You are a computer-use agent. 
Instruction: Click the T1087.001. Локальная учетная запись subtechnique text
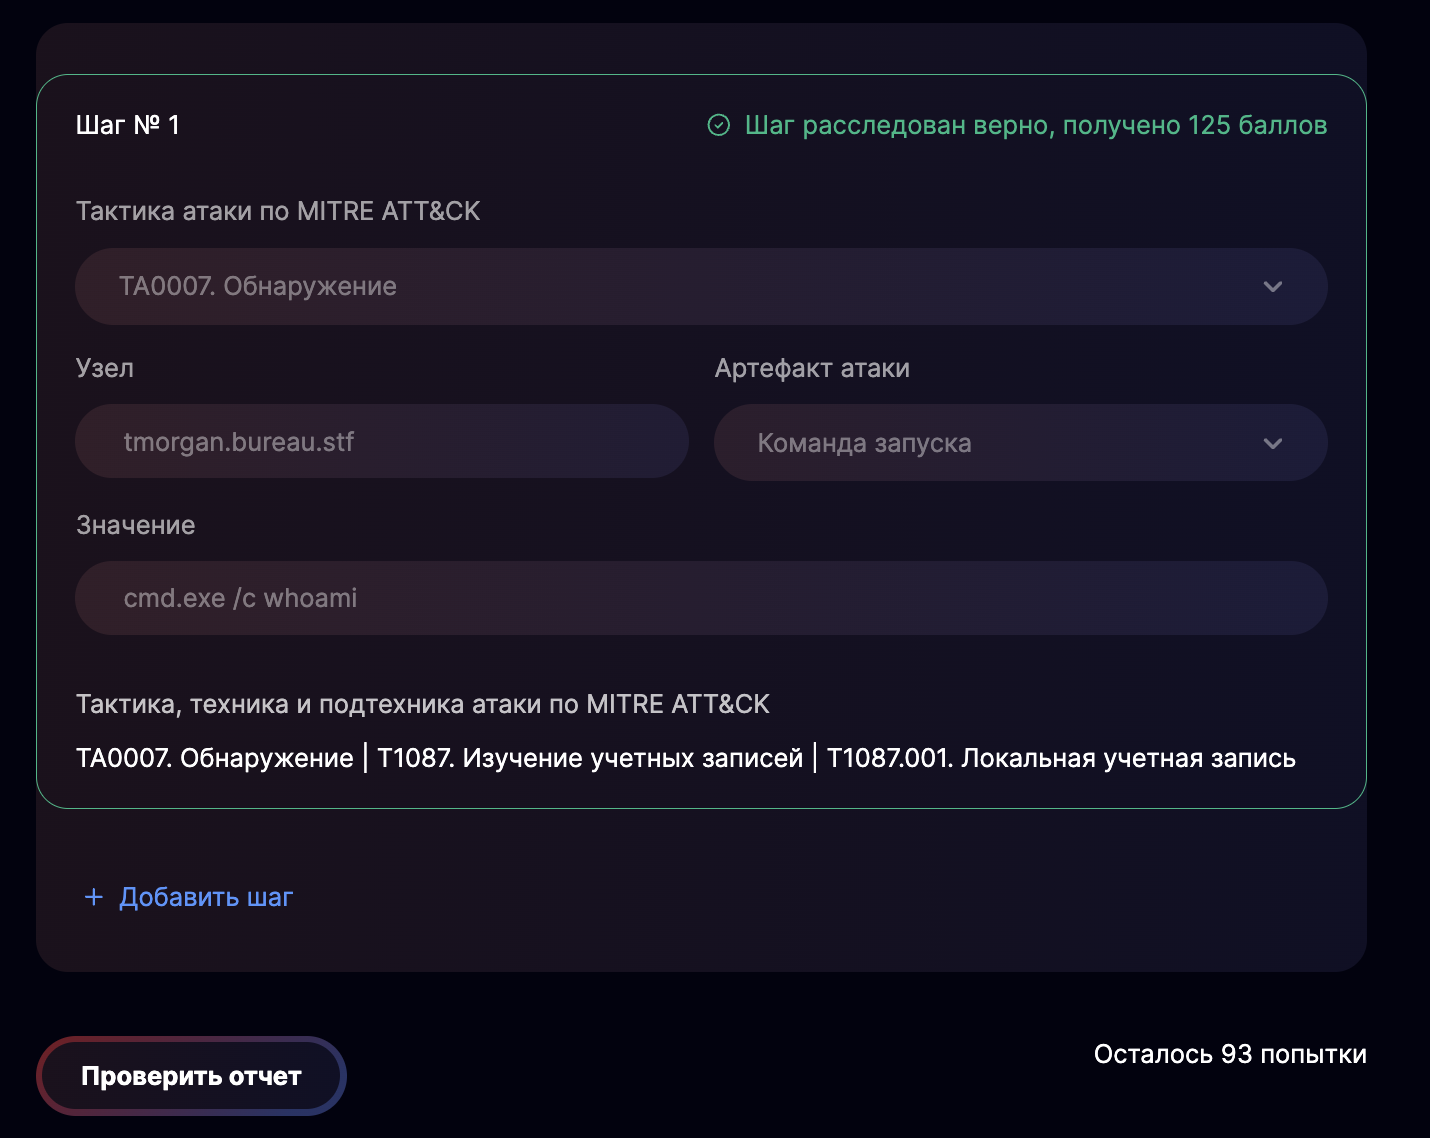1061,758
